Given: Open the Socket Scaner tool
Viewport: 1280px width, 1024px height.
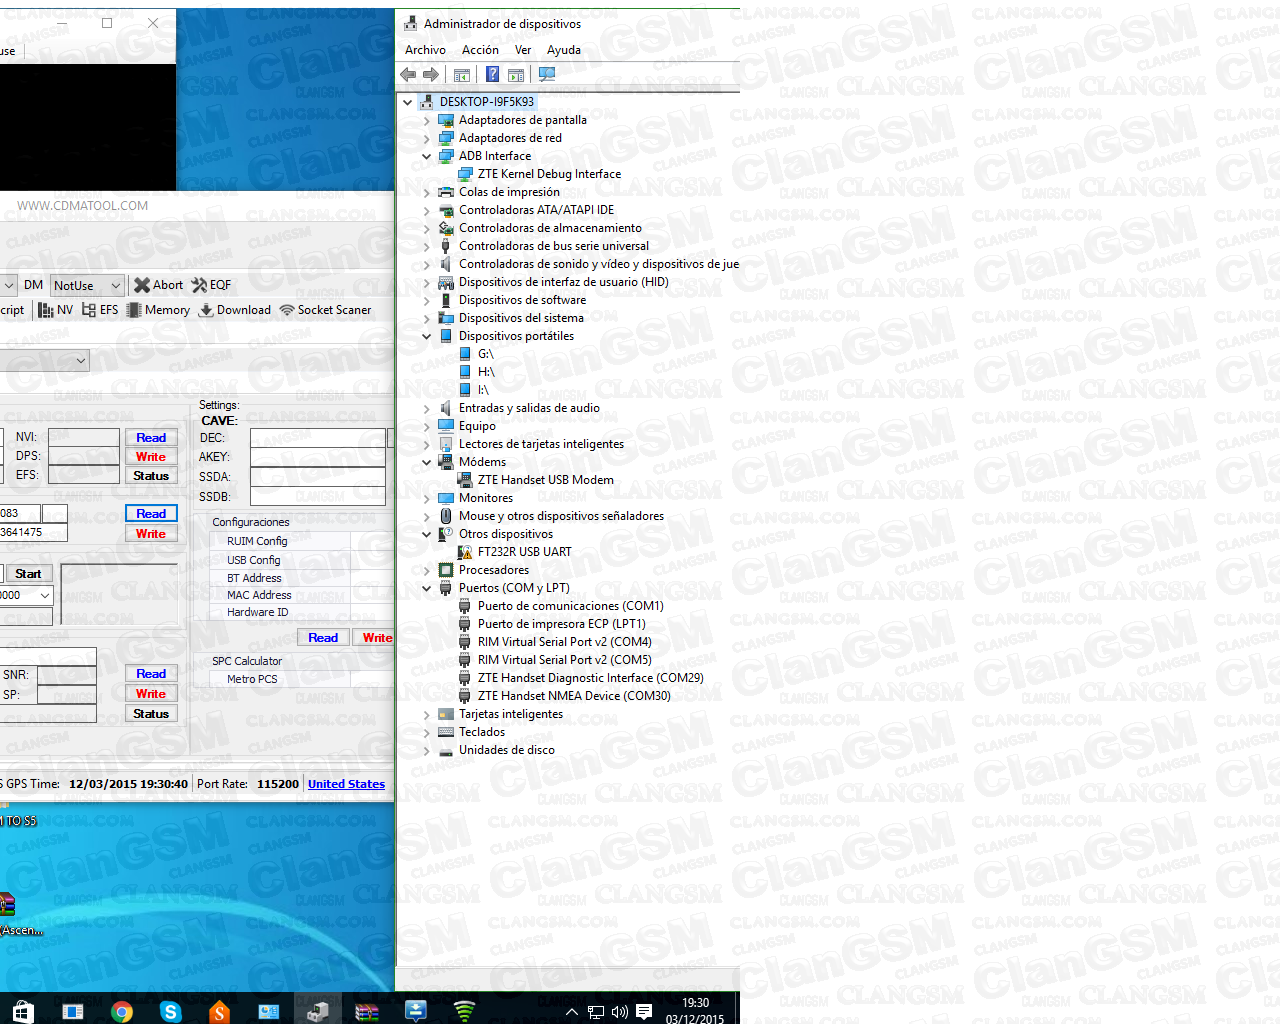Looking at the screenshot, I should [x=326, y=310].
